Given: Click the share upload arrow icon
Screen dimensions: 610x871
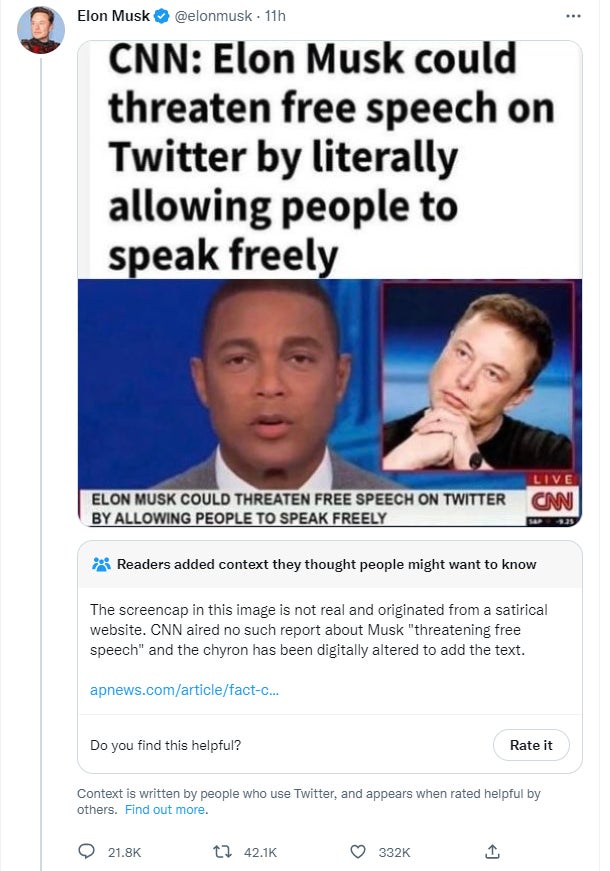Looking at the screenshot, I should click(x=491, y=851).
